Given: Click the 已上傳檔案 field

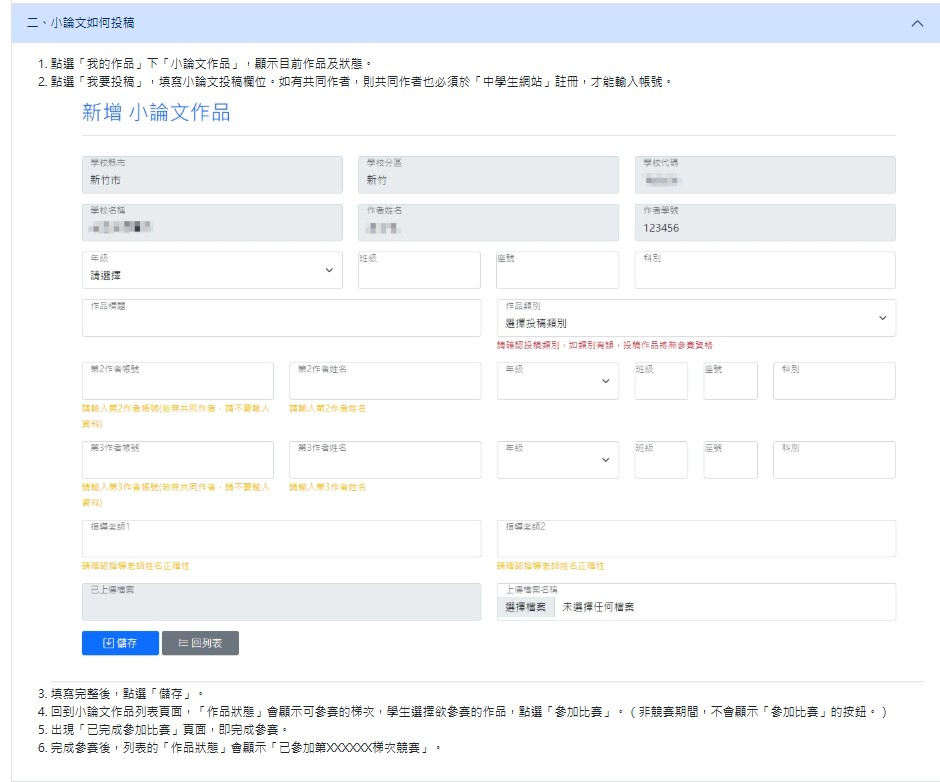Looking at the screenshot, I should click(282, 602).
